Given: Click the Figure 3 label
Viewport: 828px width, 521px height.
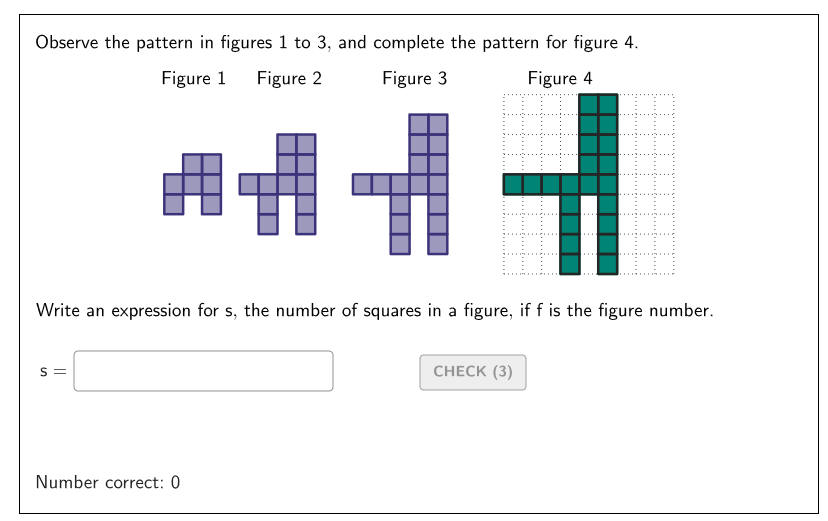Looking at the screenshot, I should (x=415, y=78).
